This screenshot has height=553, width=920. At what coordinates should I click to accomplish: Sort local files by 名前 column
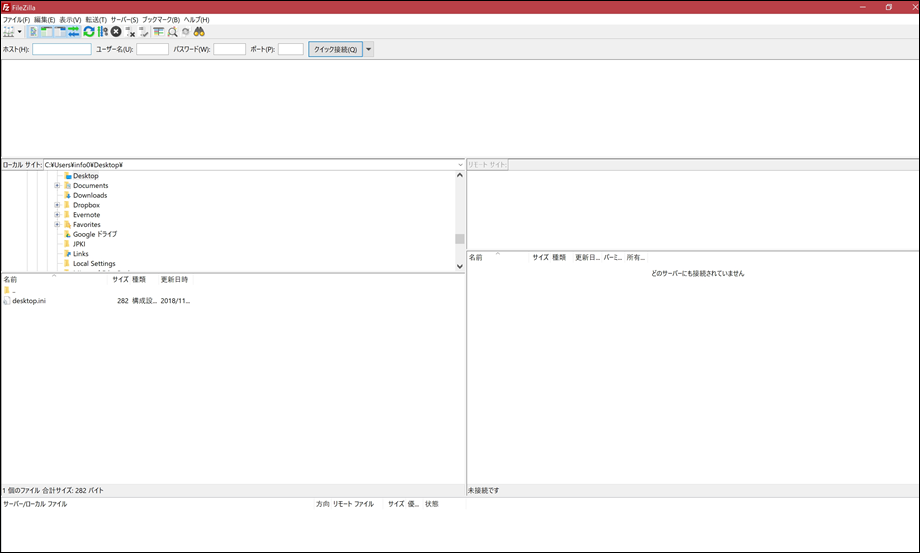point(56,280)
